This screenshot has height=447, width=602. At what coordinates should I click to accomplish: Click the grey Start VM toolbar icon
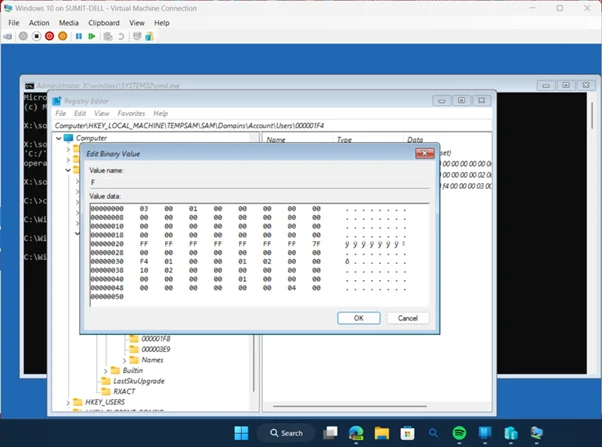click(23, 36)
